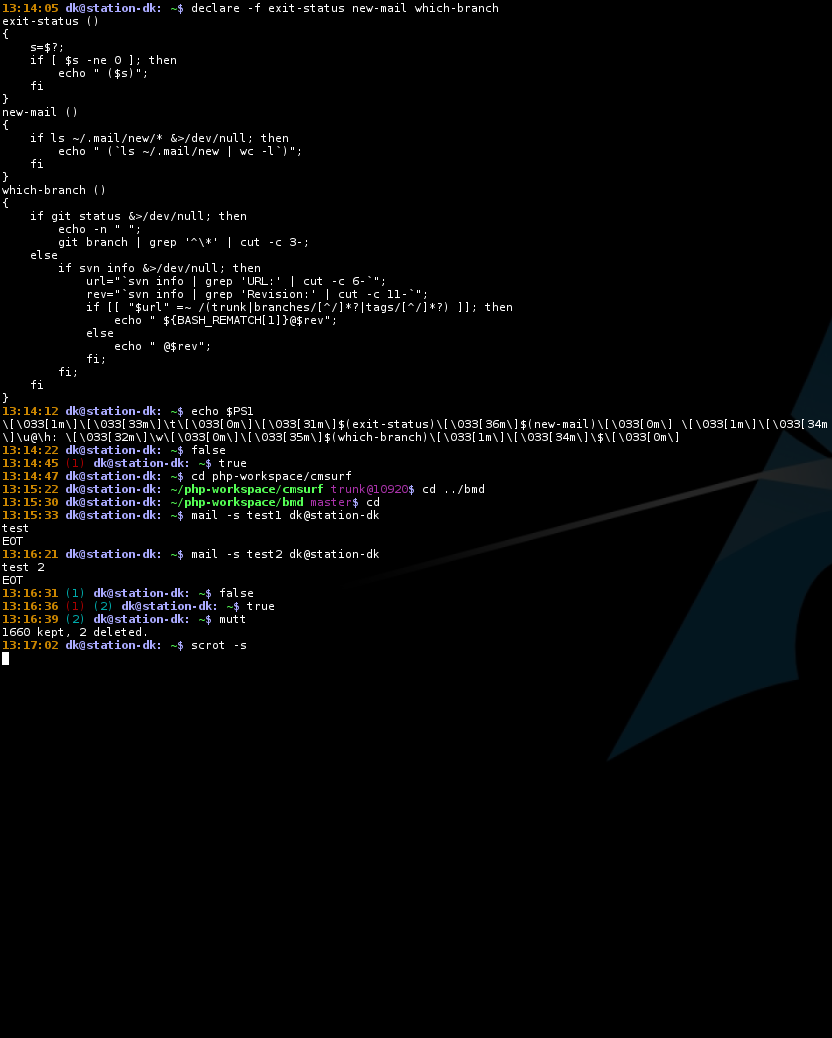Click the magenta 'master' branch indicator
Viewport: 832px width, 1038px height.
tap(331, 502)
